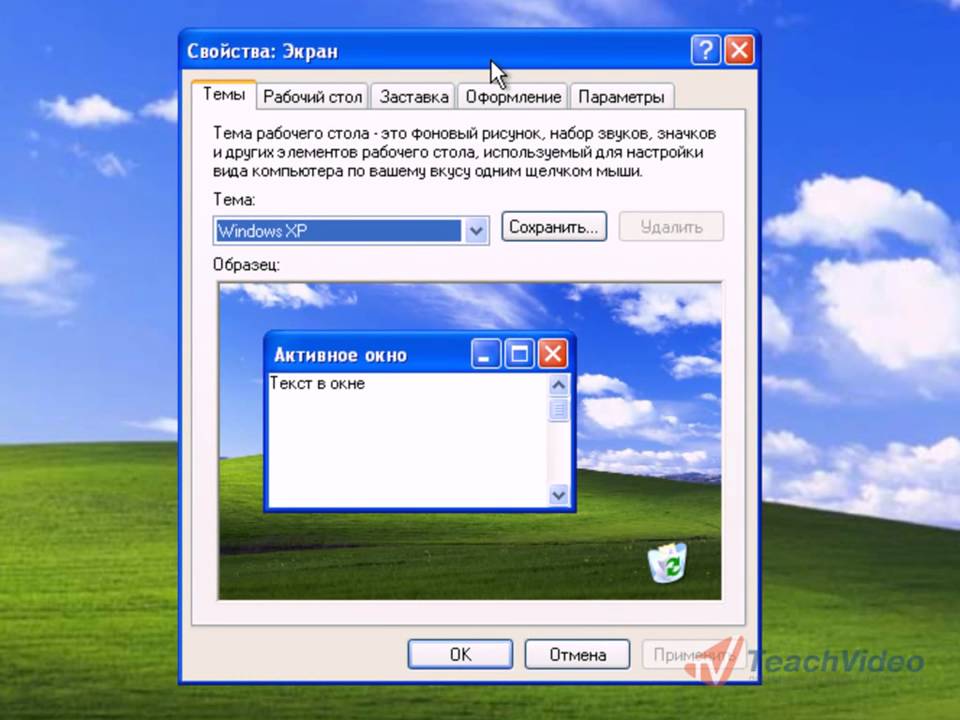The height and width of the screenshot is (720, 960).
Task: Click the Recycle Bin icon in the preview
Action: [x=668, y=563]
